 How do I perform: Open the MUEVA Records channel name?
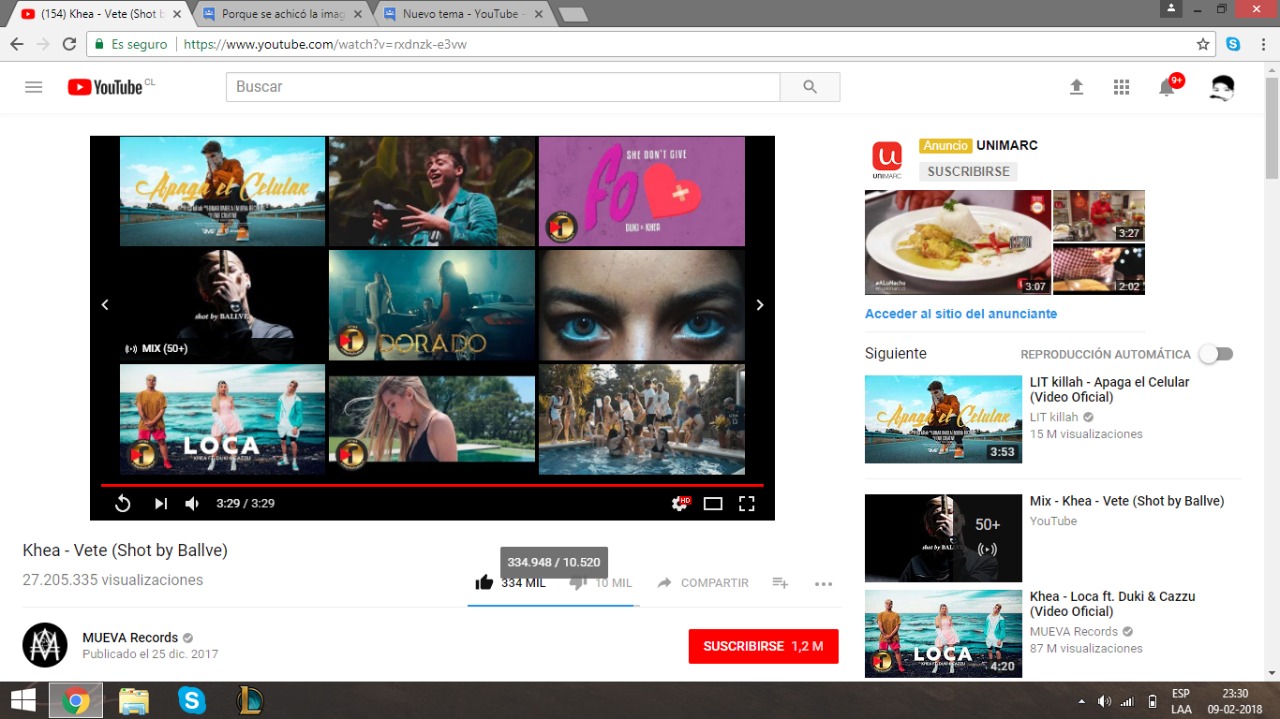tap(130, 638)
